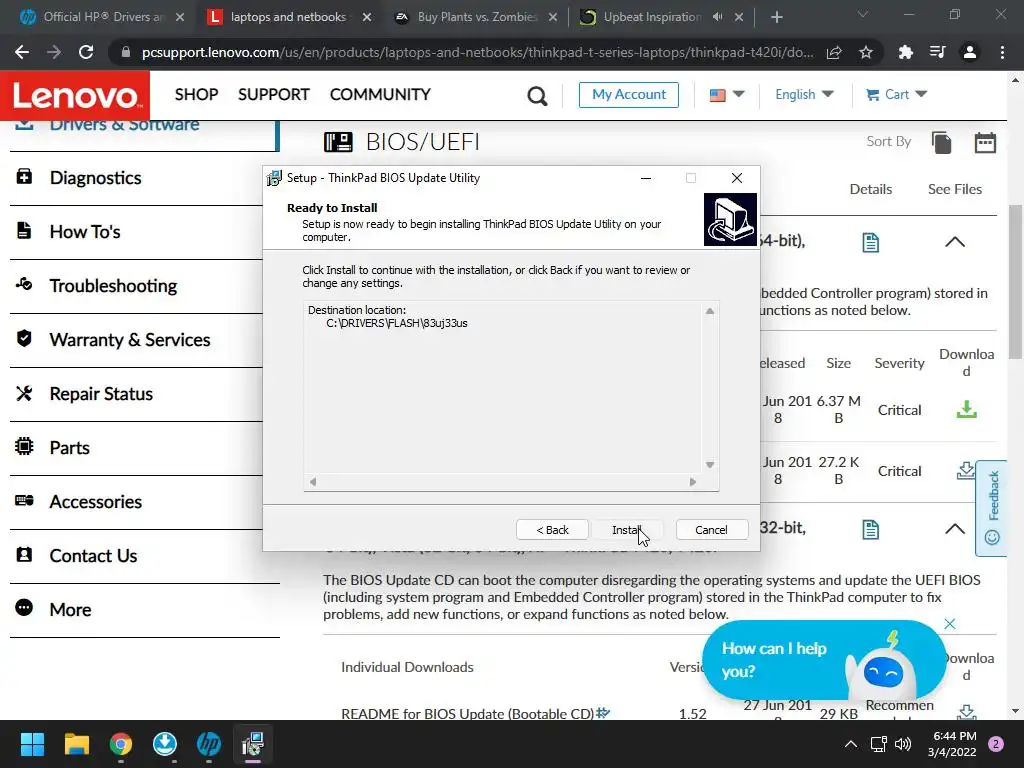Open Parts in sidebar
The image size is (1024, 768).
69,448
